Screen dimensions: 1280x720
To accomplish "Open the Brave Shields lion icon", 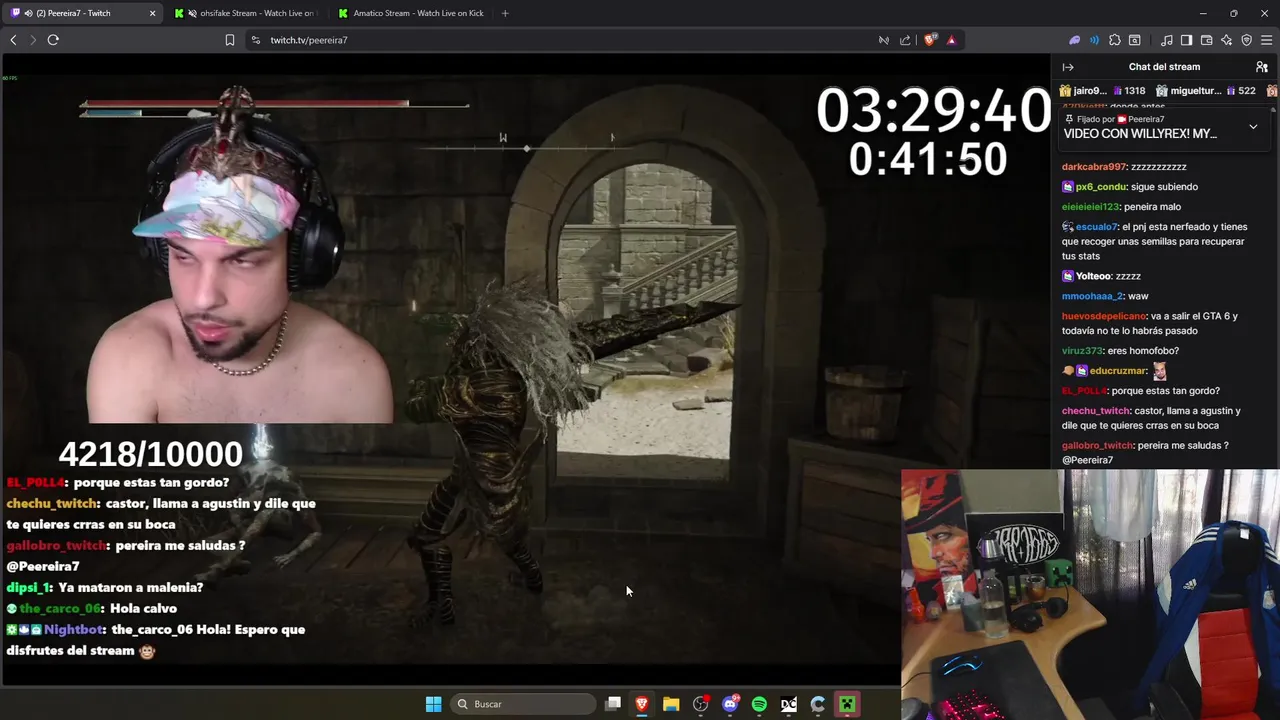I will click(x=931, y=40).
